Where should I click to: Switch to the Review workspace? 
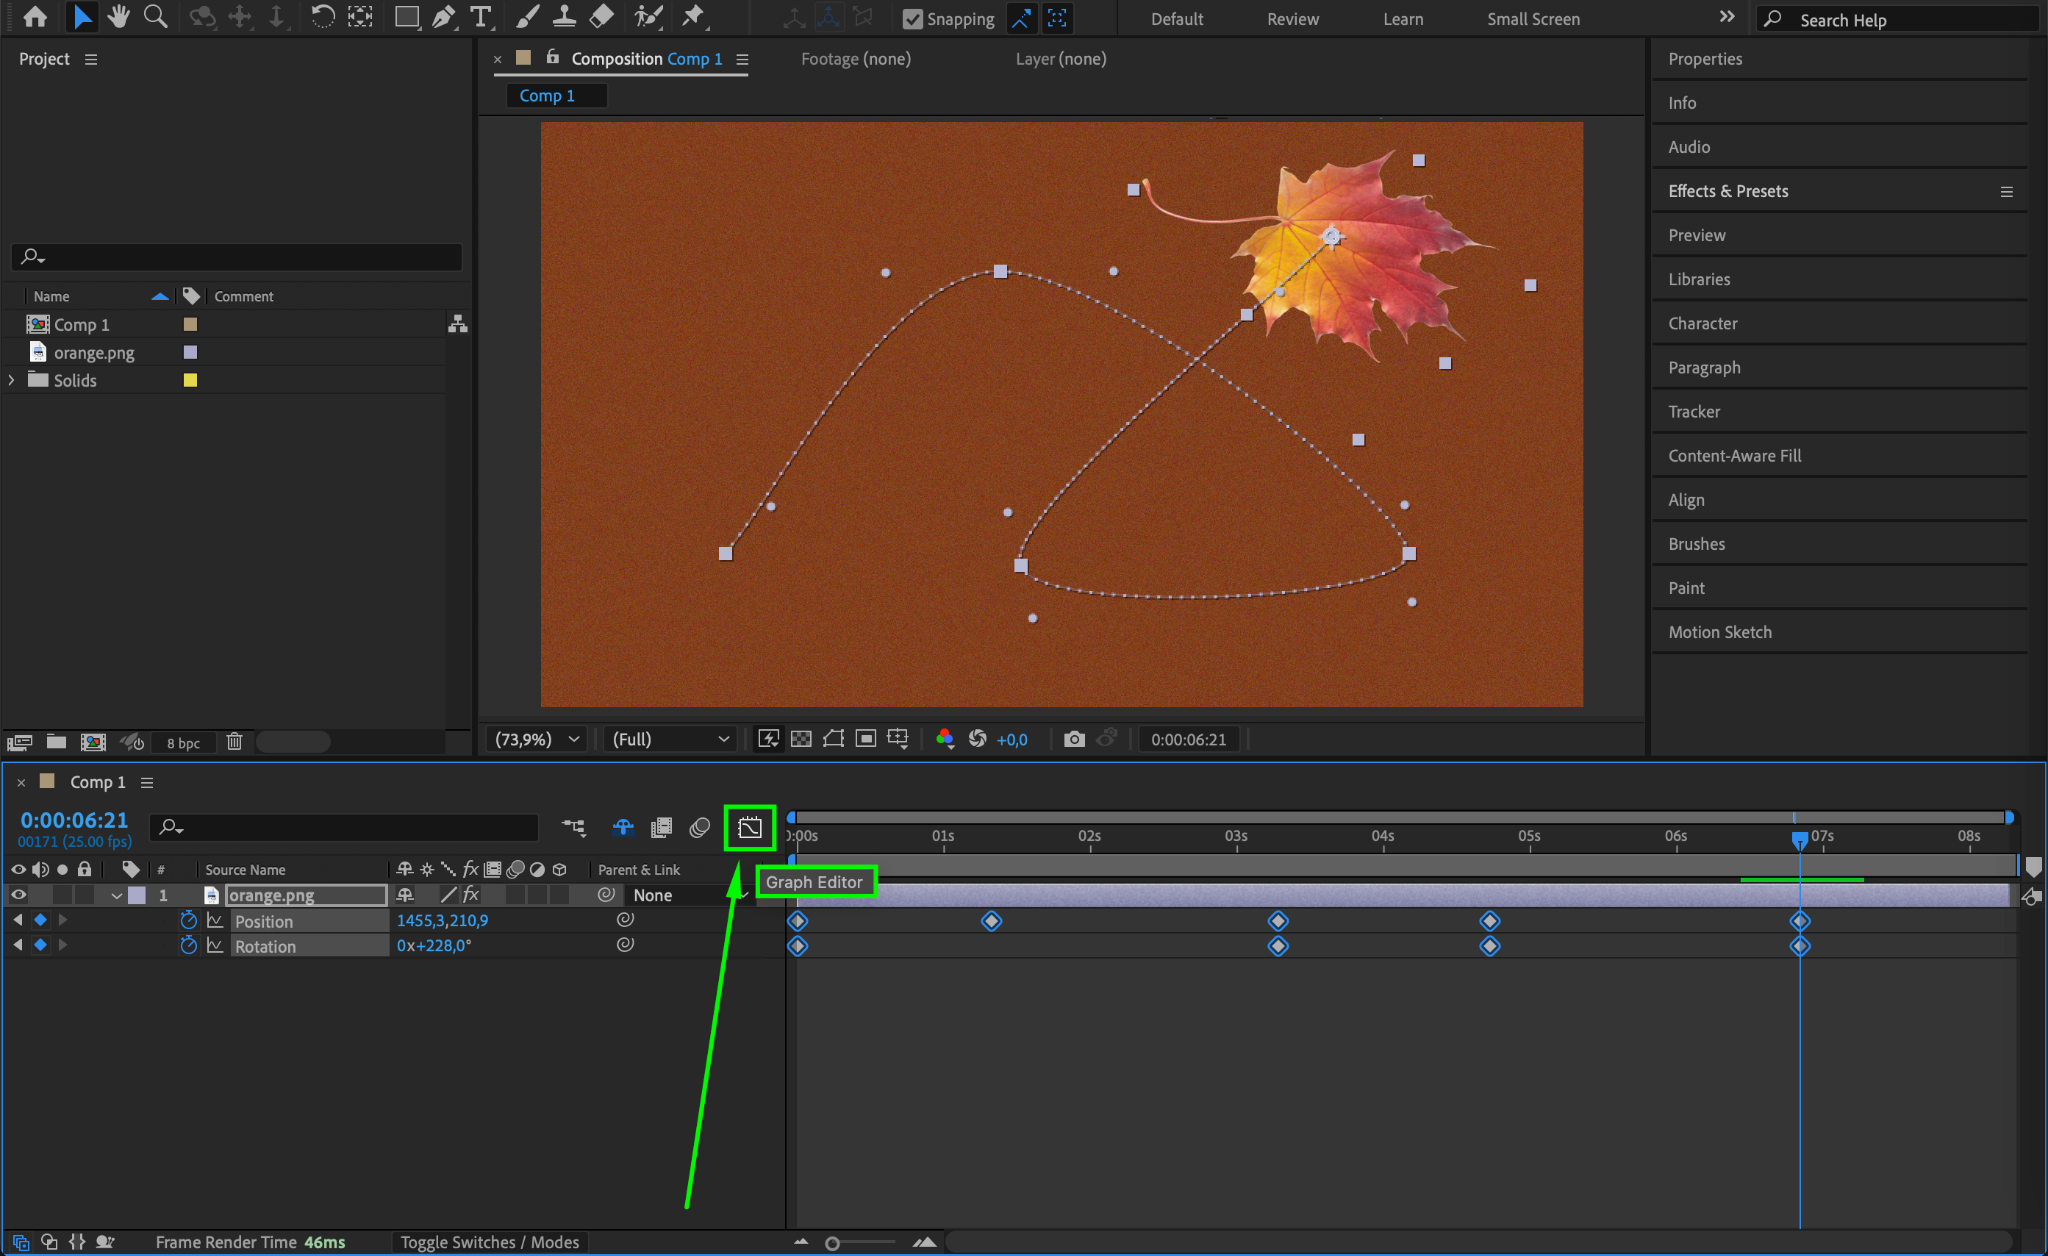pos(1292,19)
